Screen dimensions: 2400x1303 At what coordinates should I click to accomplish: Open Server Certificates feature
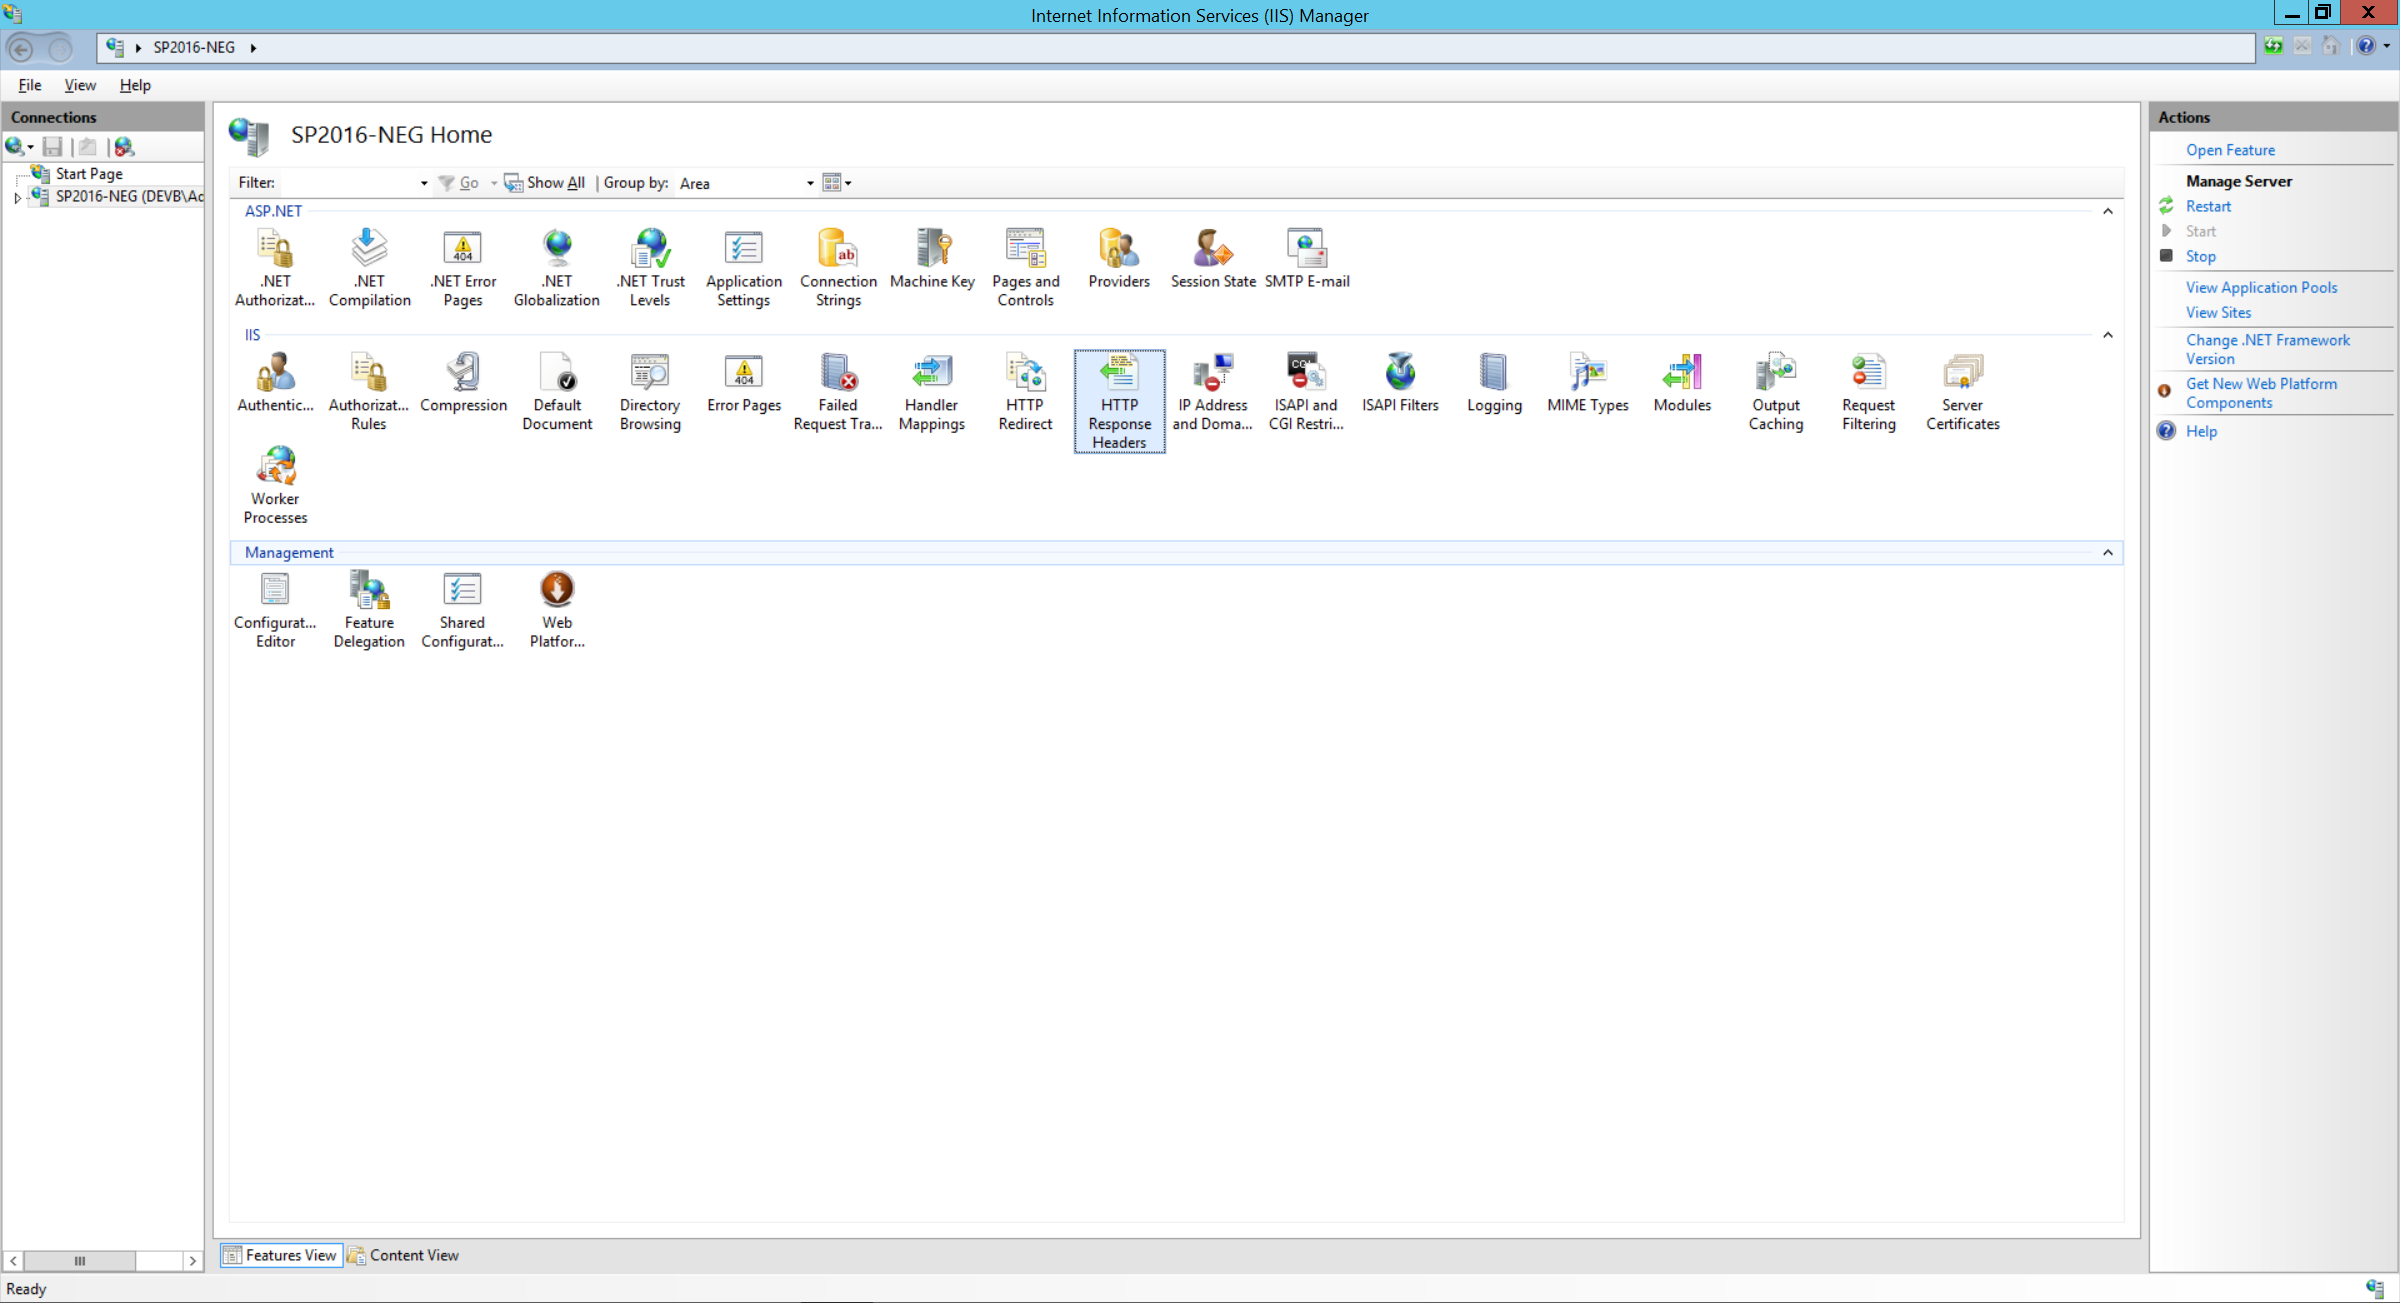(x=1963, y=391)
